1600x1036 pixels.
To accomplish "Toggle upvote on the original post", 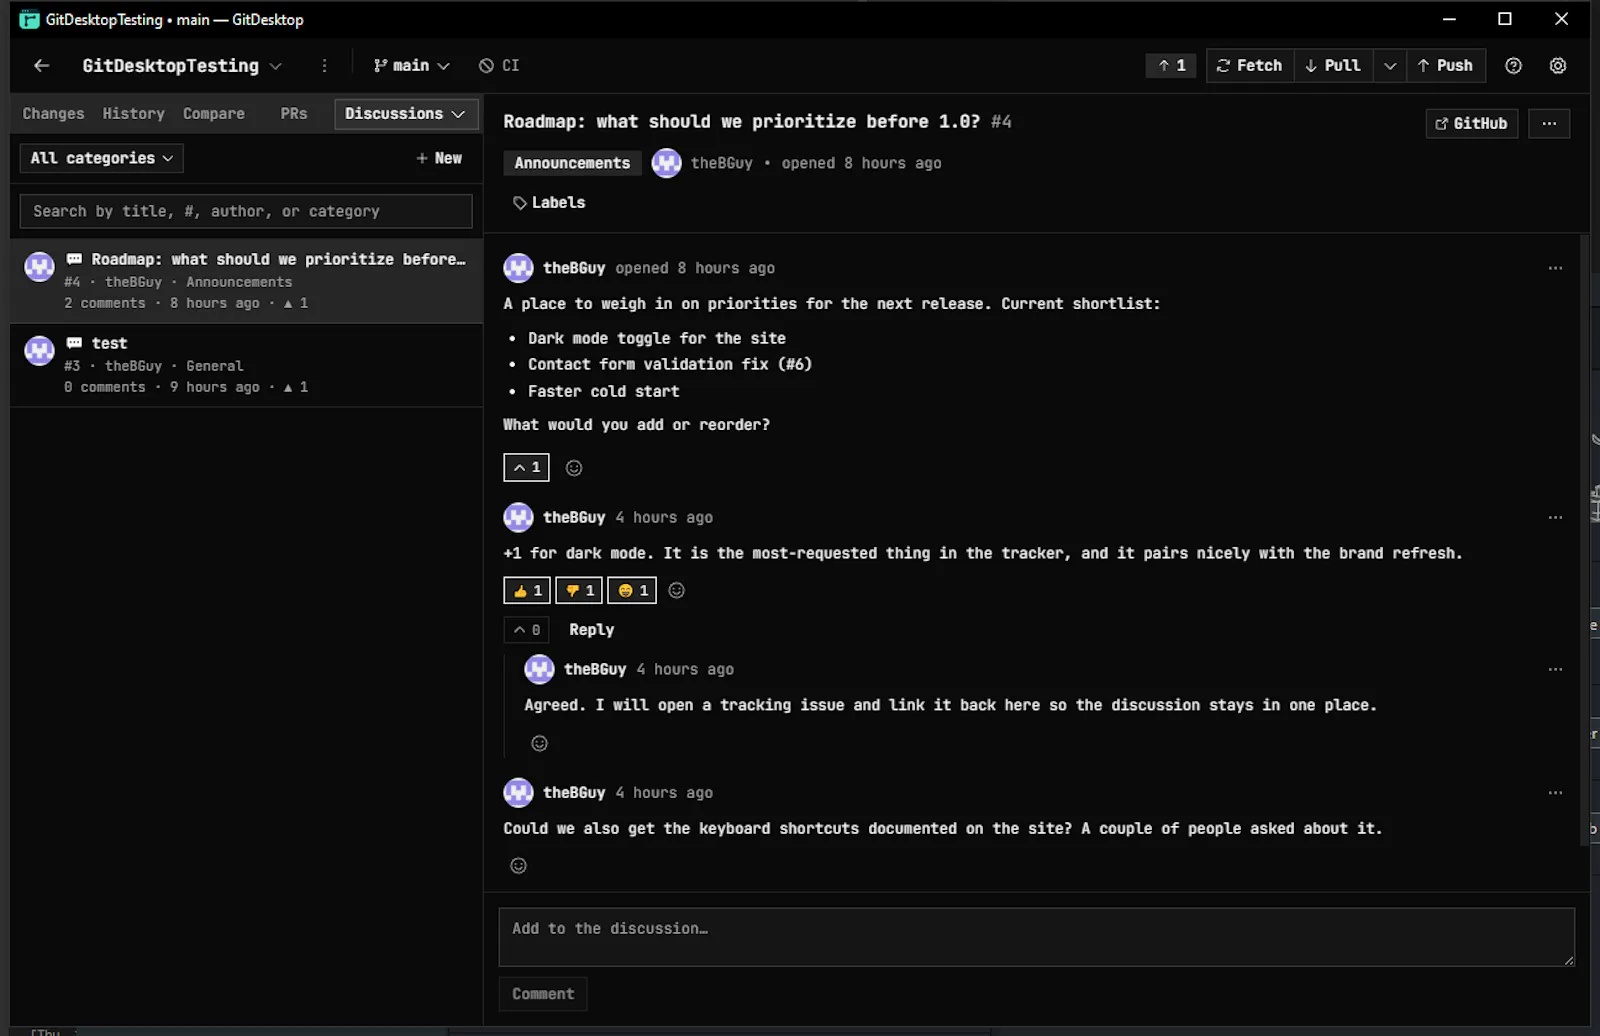I will coord(526,468).
